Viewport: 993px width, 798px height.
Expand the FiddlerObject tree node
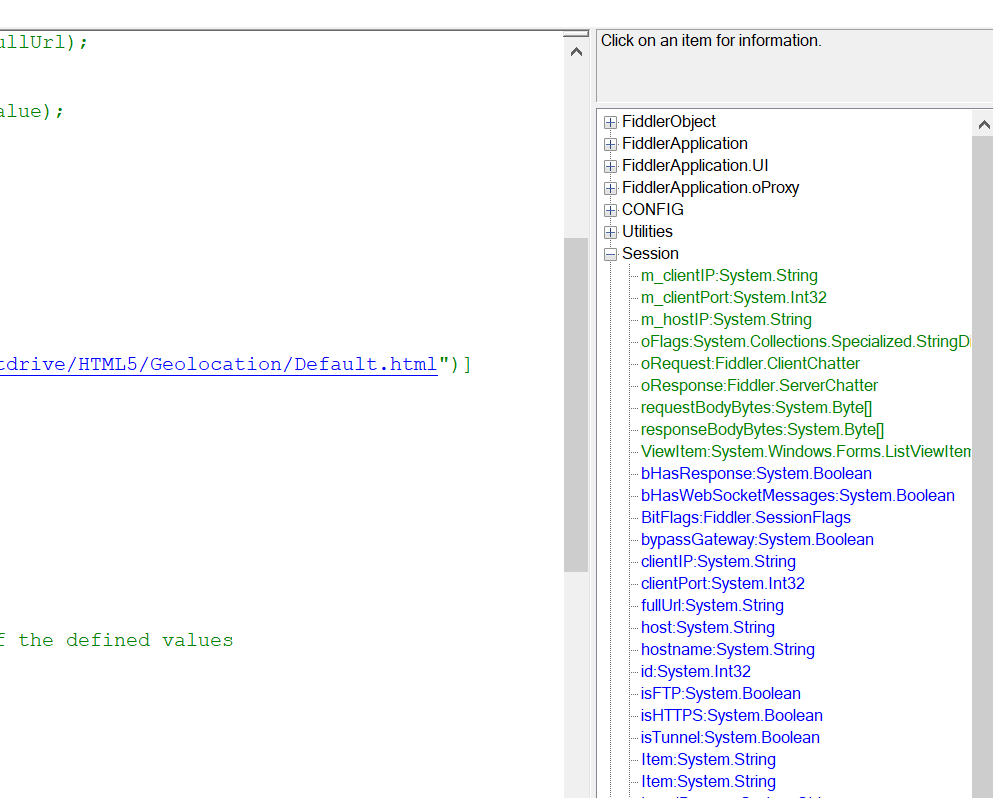pos(610,122)
